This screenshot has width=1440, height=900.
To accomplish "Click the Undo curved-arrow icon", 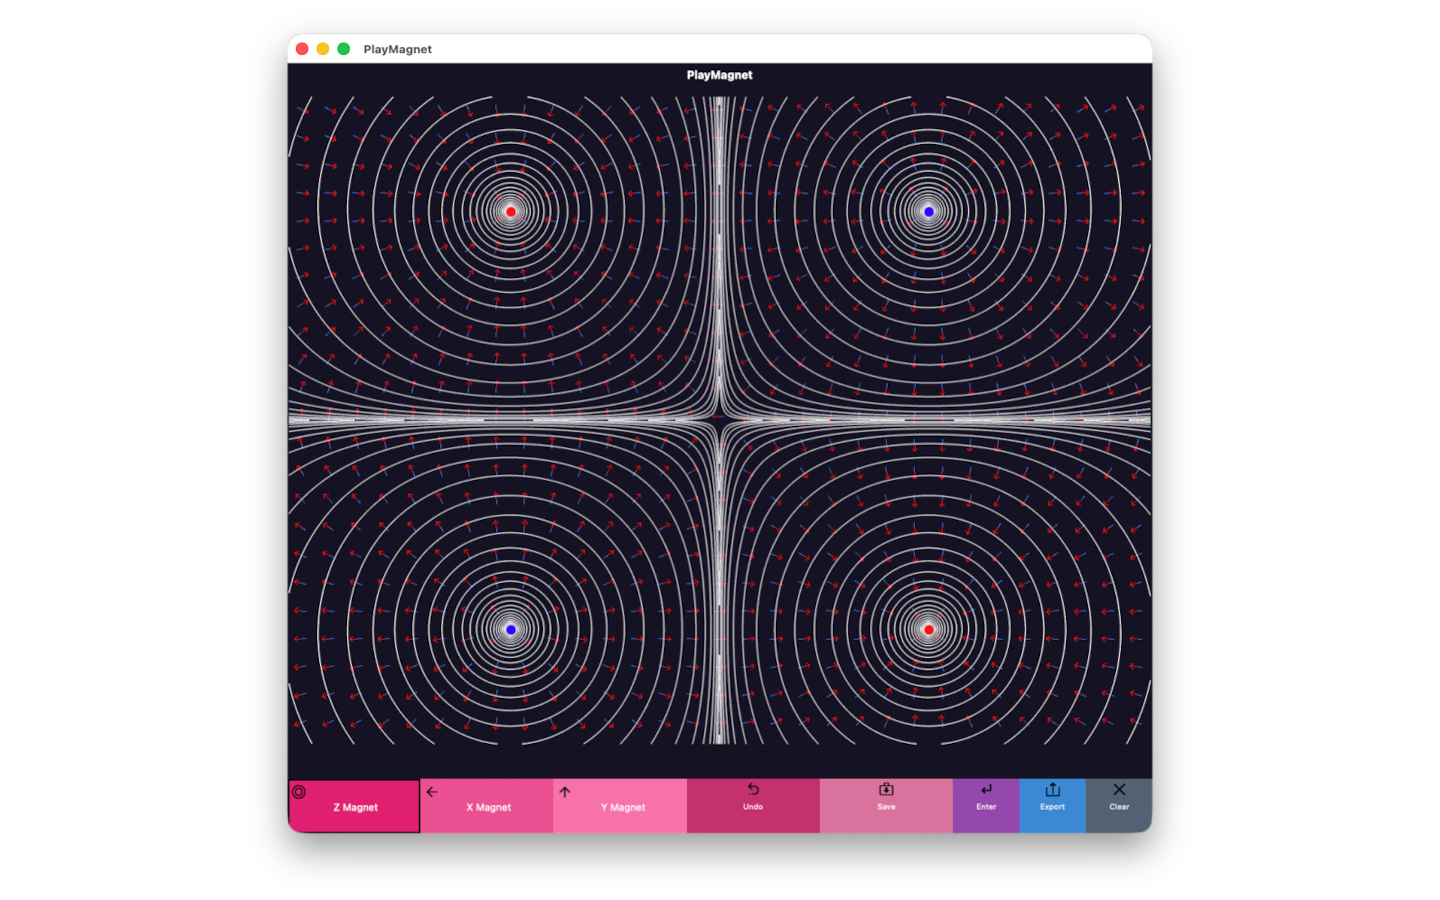I will click(x=753, y=789).
